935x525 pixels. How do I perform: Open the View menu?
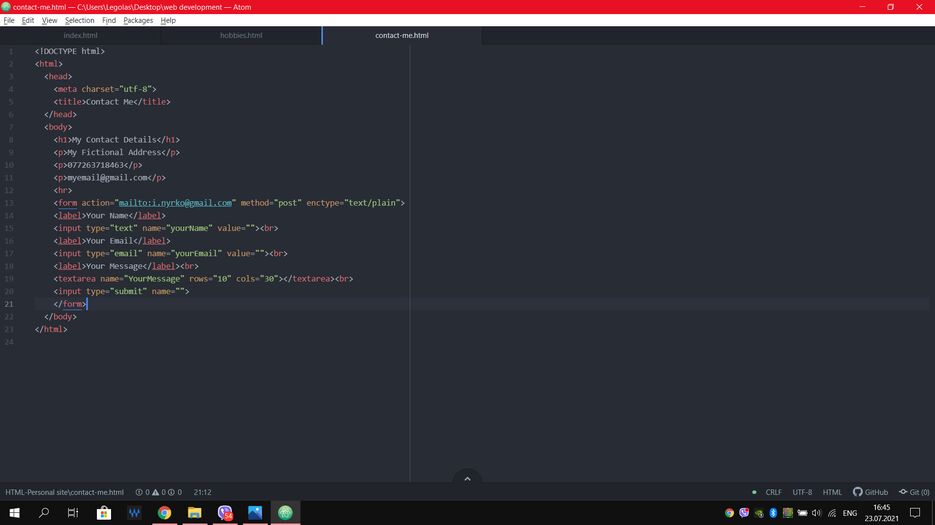(49, 20)
